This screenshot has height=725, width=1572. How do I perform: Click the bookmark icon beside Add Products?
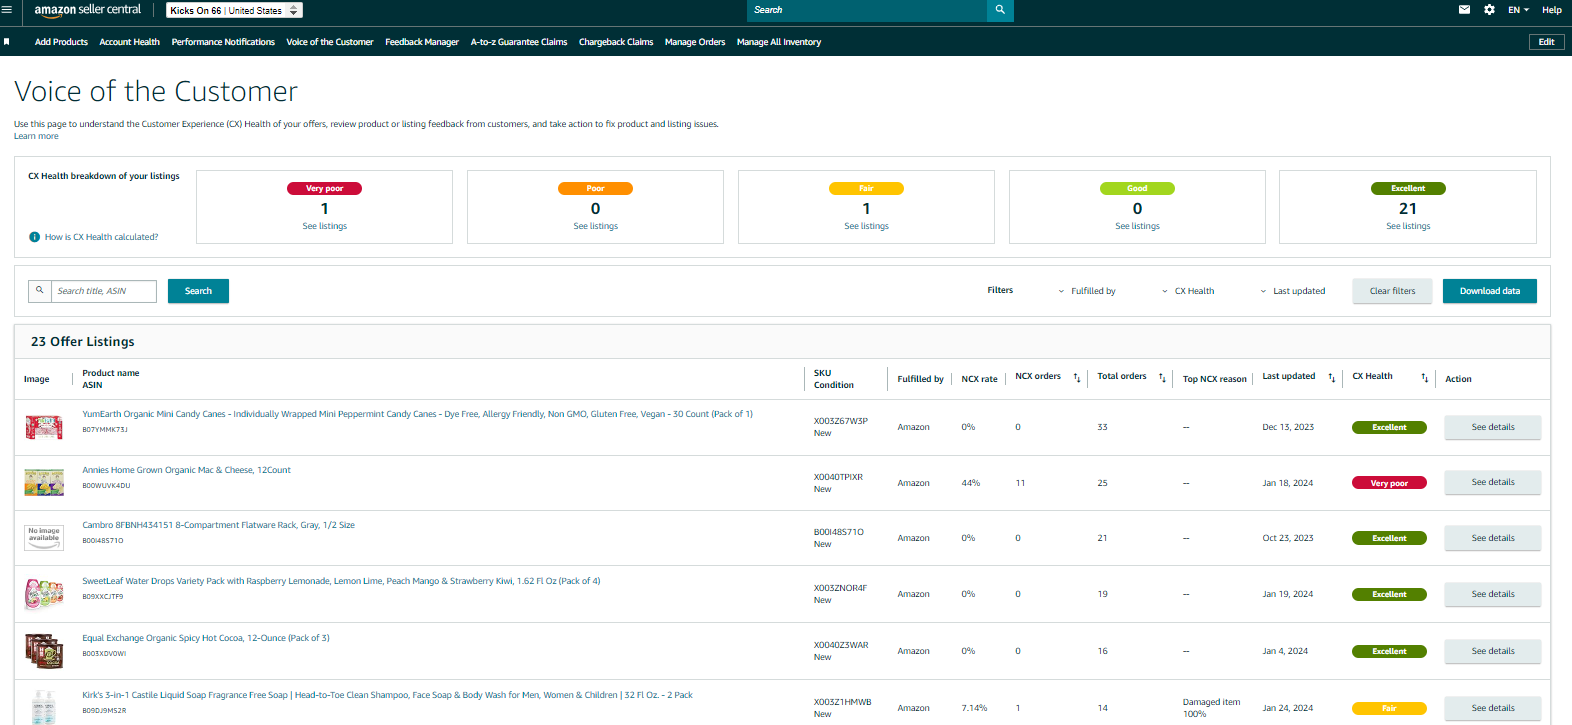point(7,42)
